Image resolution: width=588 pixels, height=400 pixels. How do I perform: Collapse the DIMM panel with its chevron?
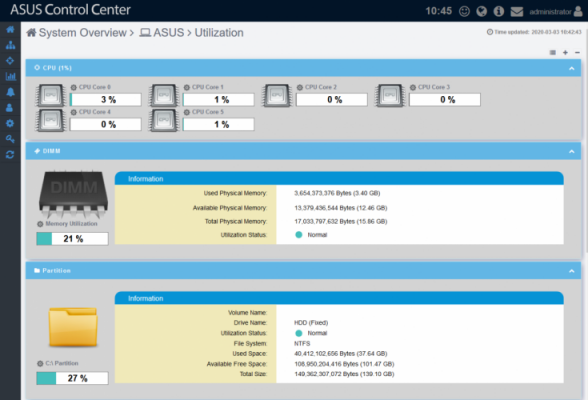pyautogui.click(x=572, y=151)
